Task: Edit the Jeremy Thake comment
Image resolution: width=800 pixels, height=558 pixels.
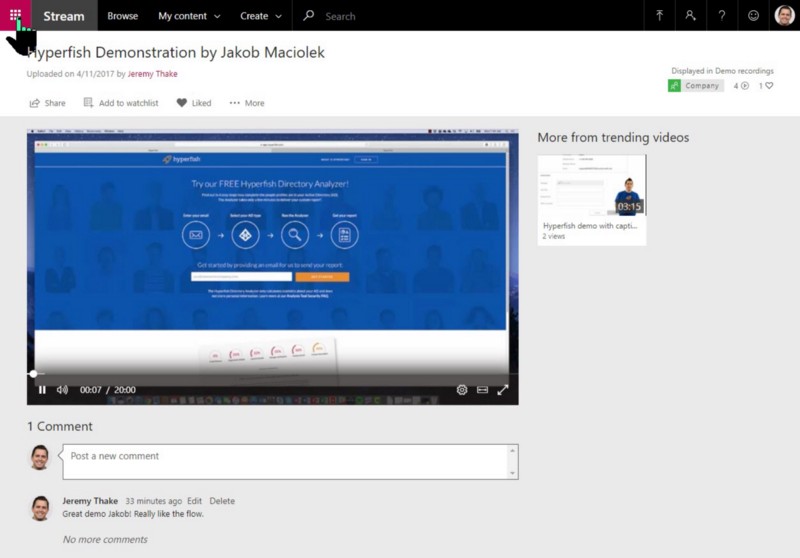Action: coord(194,501)
